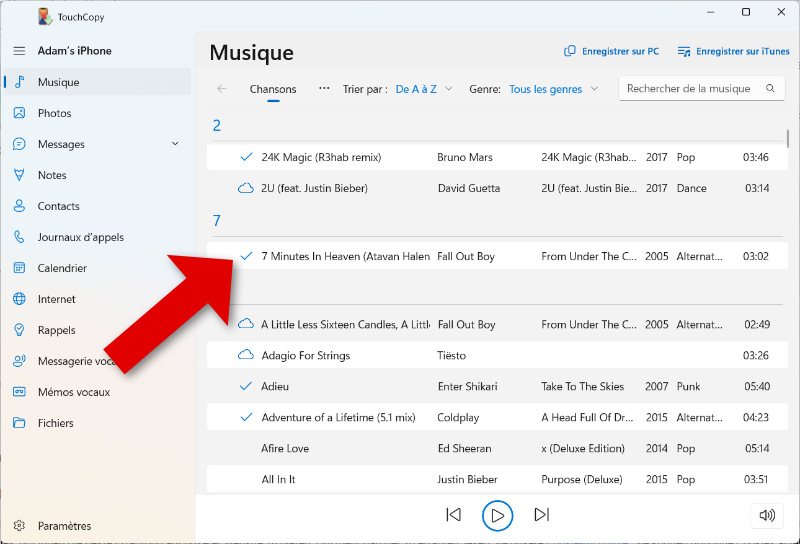Open the Internet section
This screenshot has height=544, width=800.
56,299
